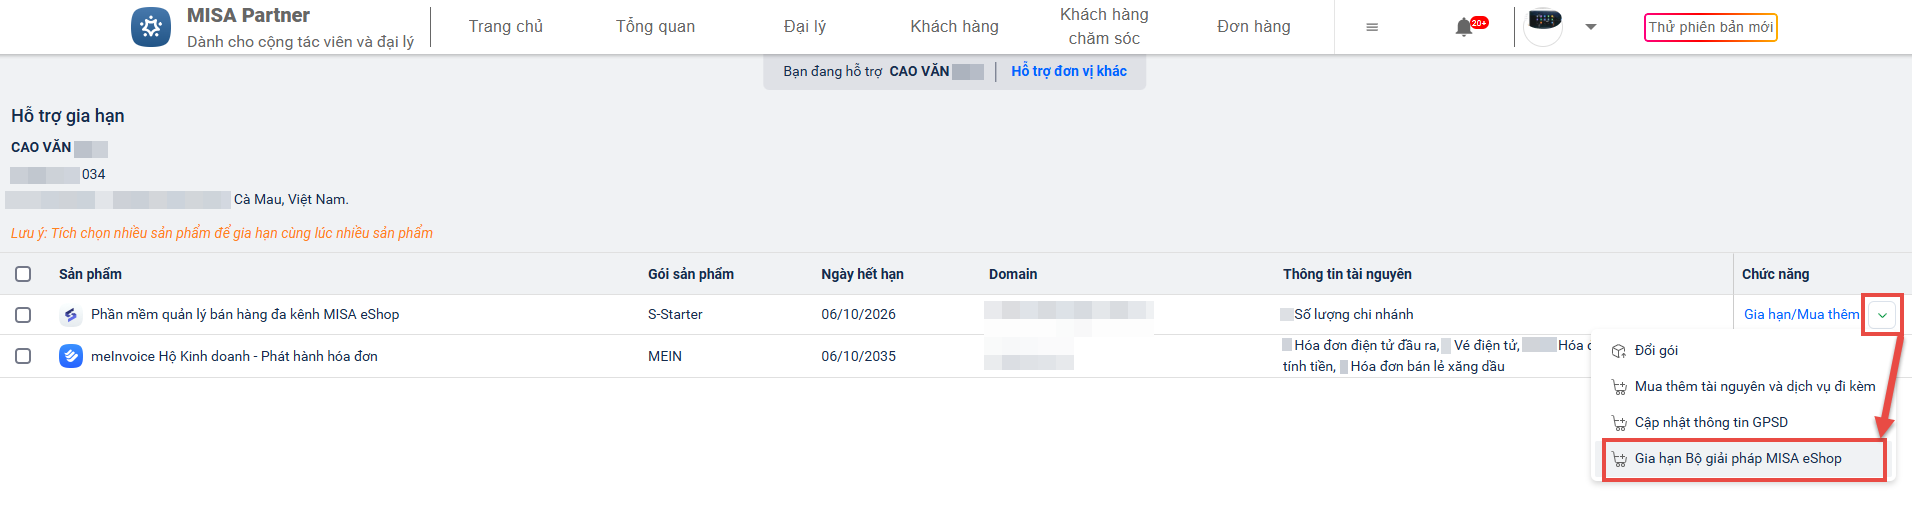
Task: Tick the meInvoice Hộ Kinh doanh checkbox
Action: coord(23,356)
